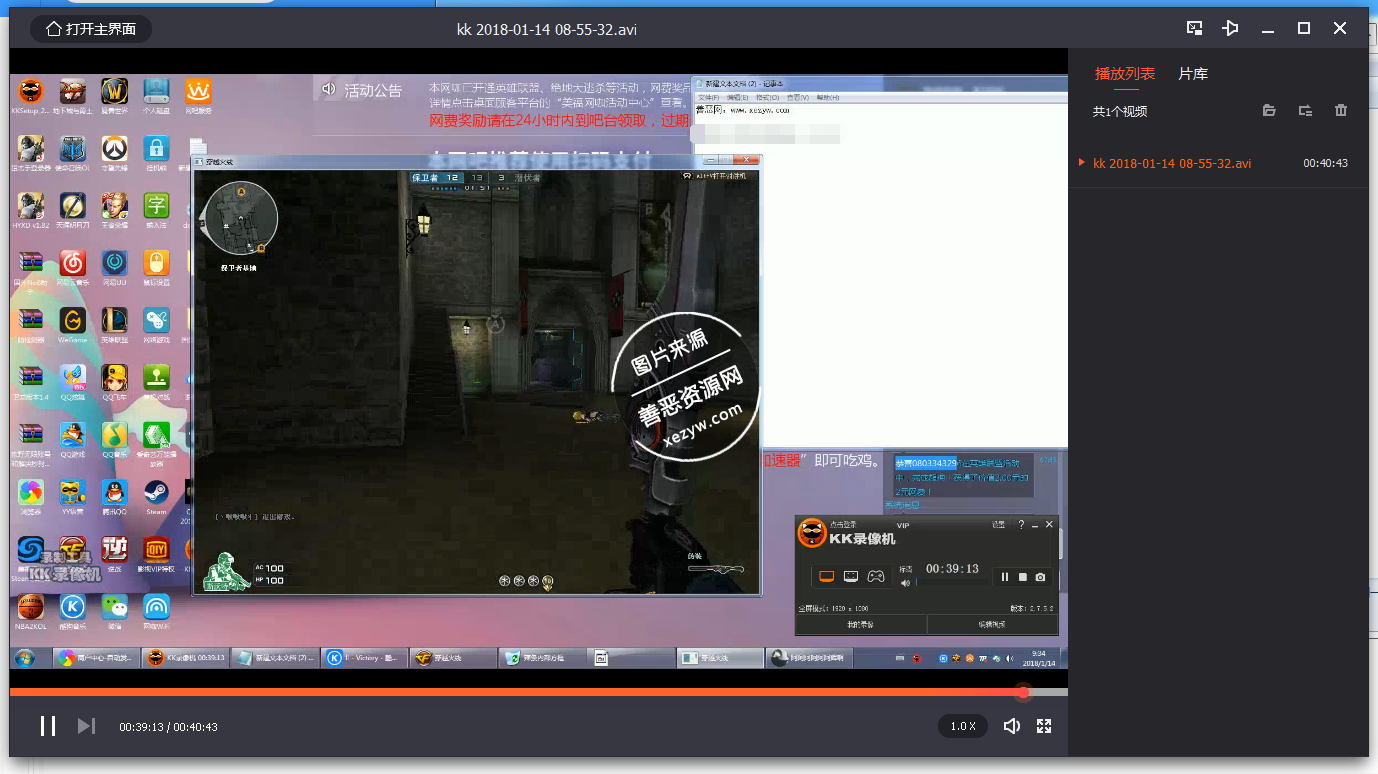Viewport: 1378px width, 774px height.
Task: Click the orange playback progress bar
Action: [500, 692]
